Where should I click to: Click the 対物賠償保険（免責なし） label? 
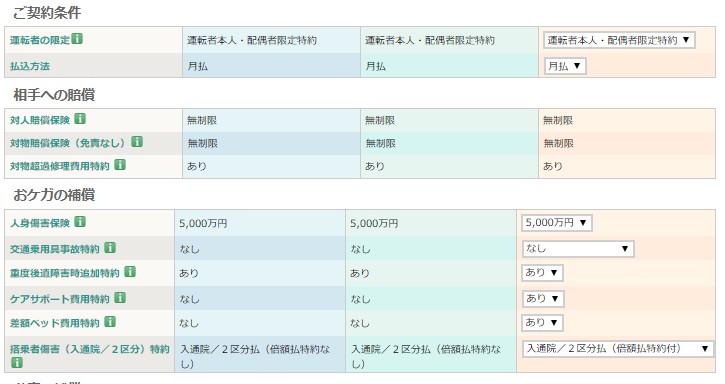(x=68, y=143)
